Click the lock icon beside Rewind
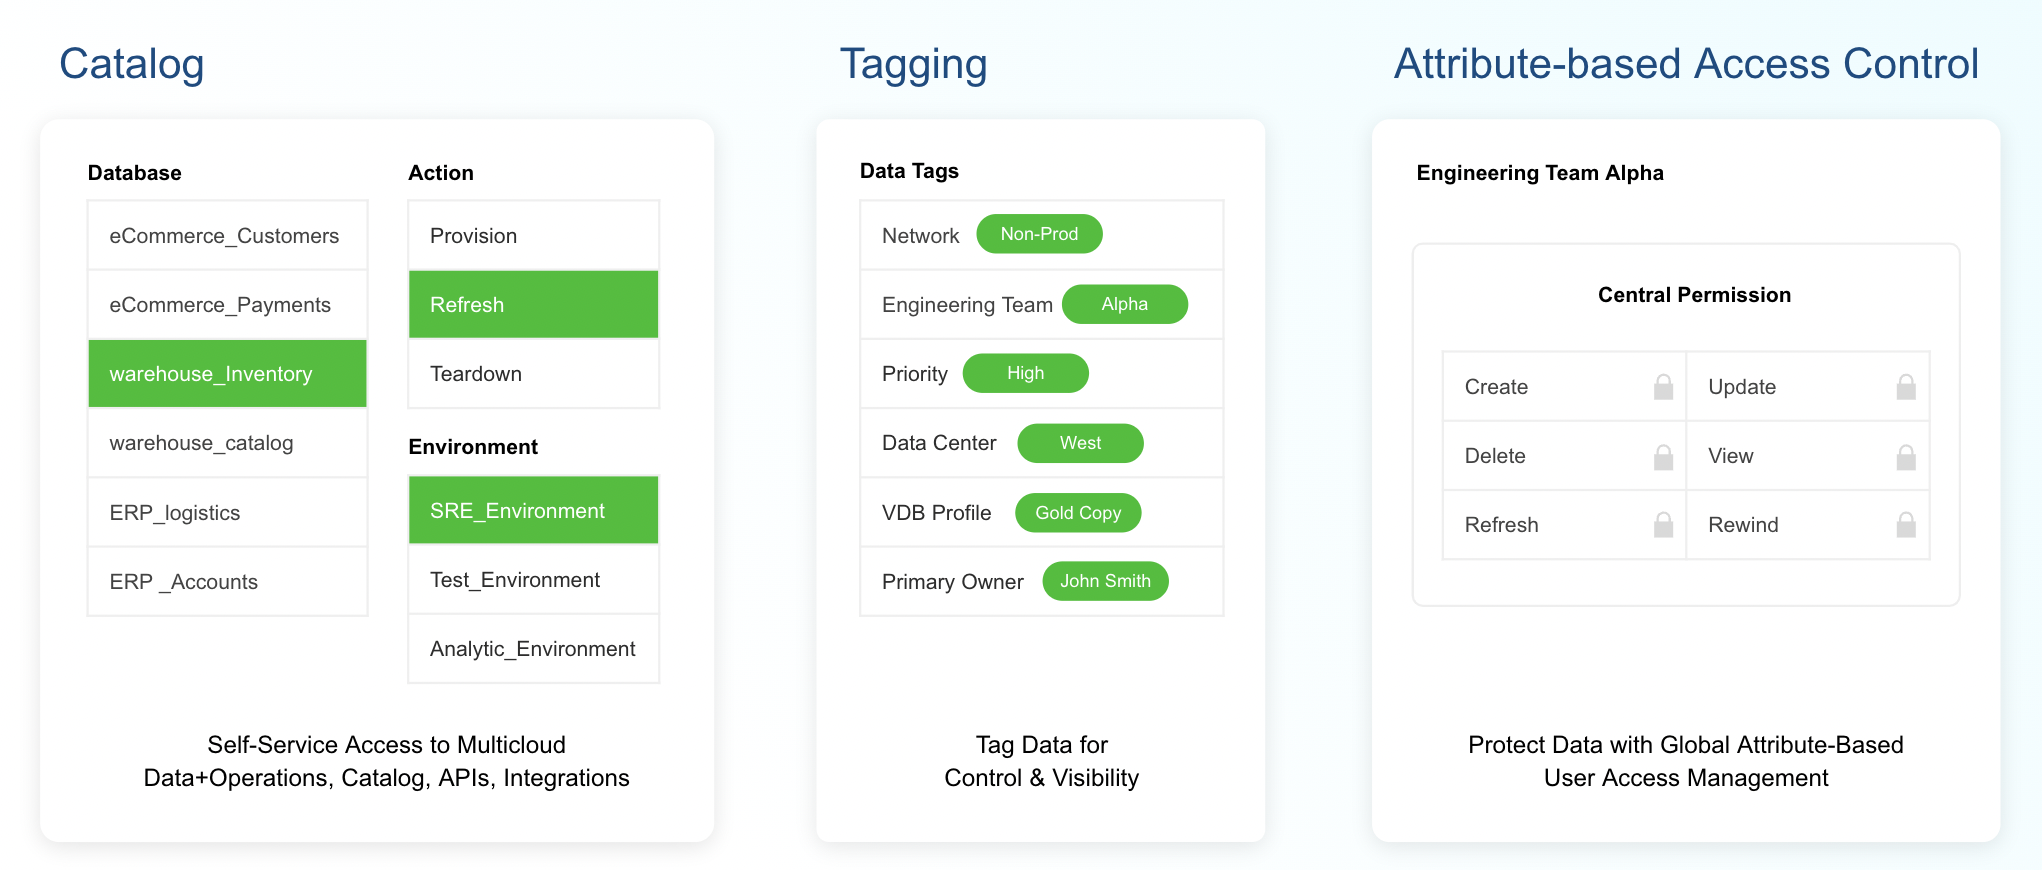The height and width of the screenshot is (870, 2042). tap(1906, 525)
